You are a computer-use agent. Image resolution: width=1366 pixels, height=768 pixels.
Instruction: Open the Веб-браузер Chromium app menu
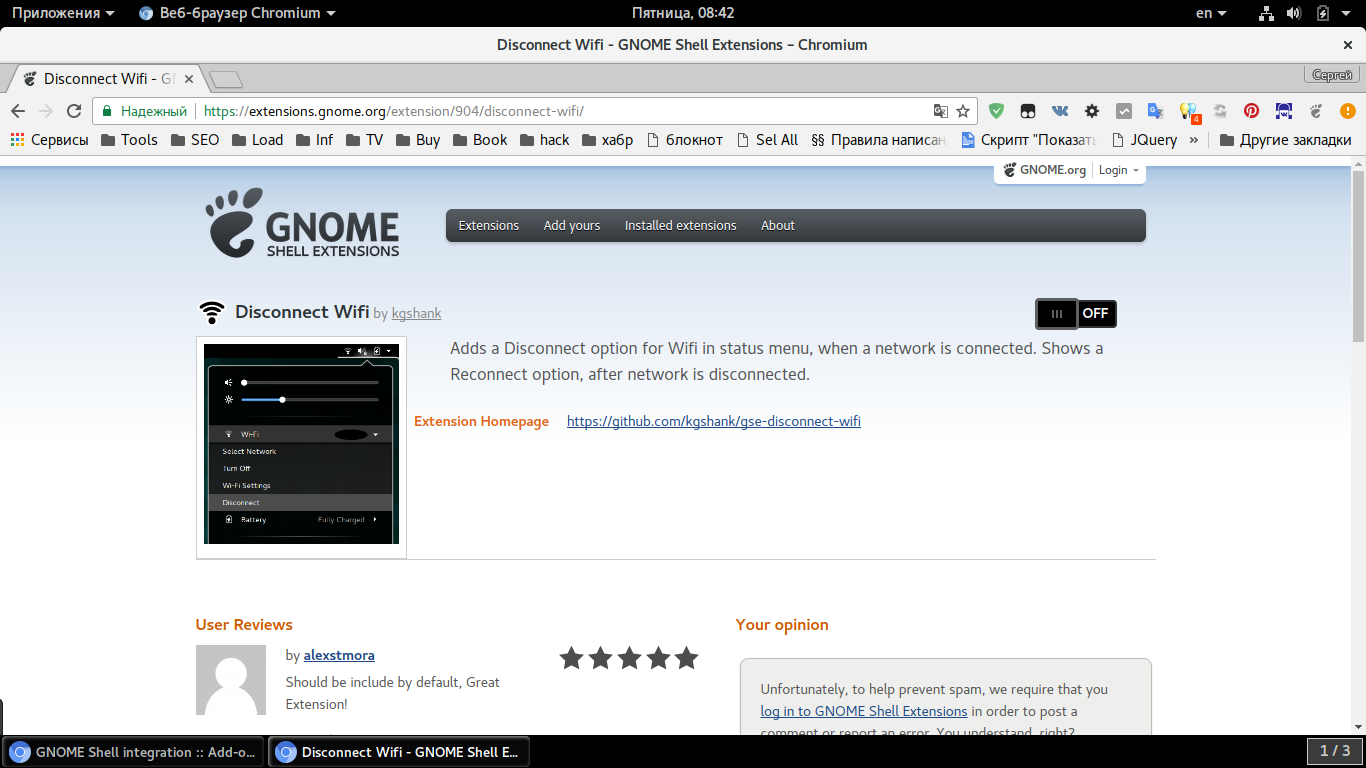click(x=237, y=13)
